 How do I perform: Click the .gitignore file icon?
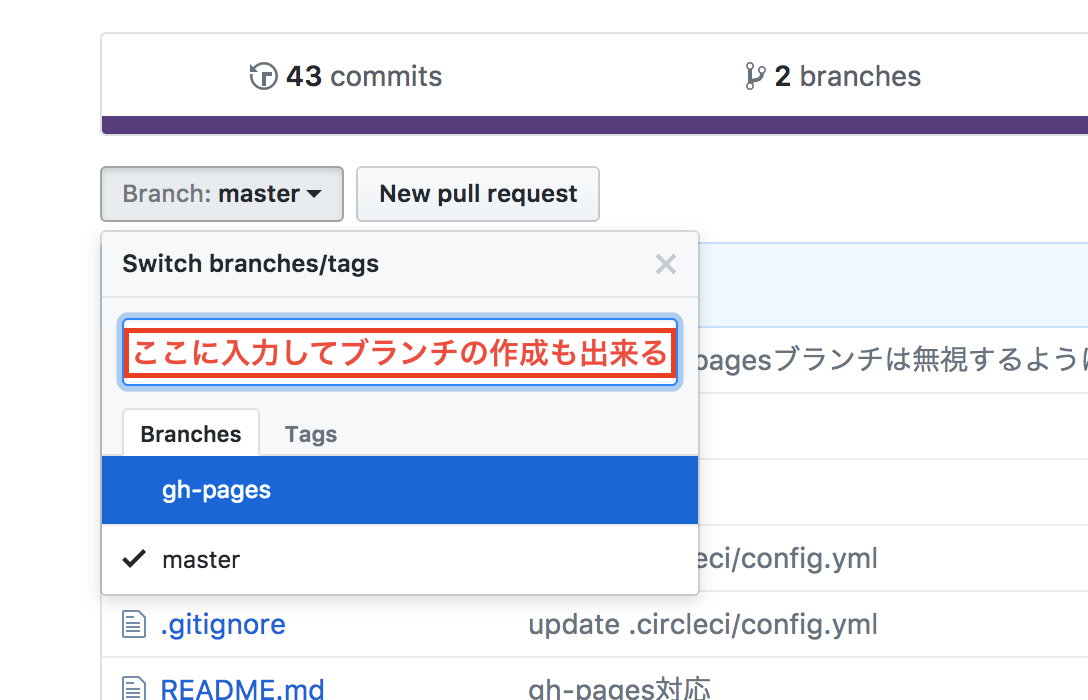[x=134, y=624]
